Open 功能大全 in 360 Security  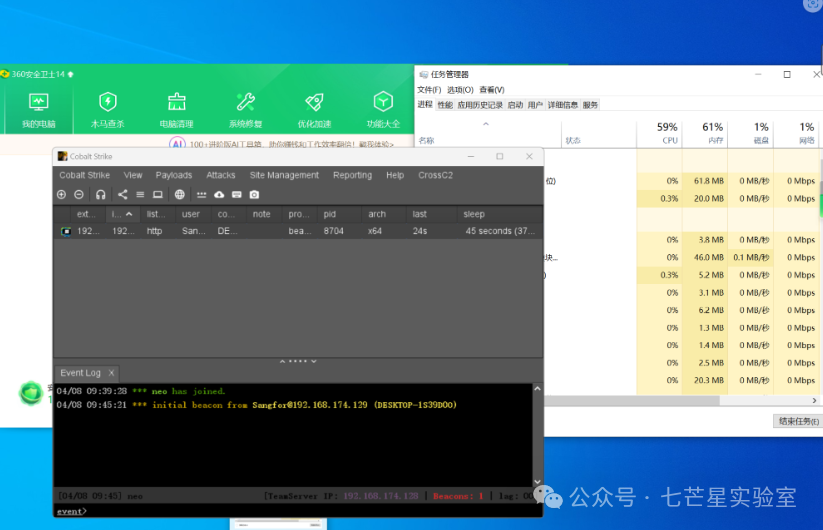(383, 110)
